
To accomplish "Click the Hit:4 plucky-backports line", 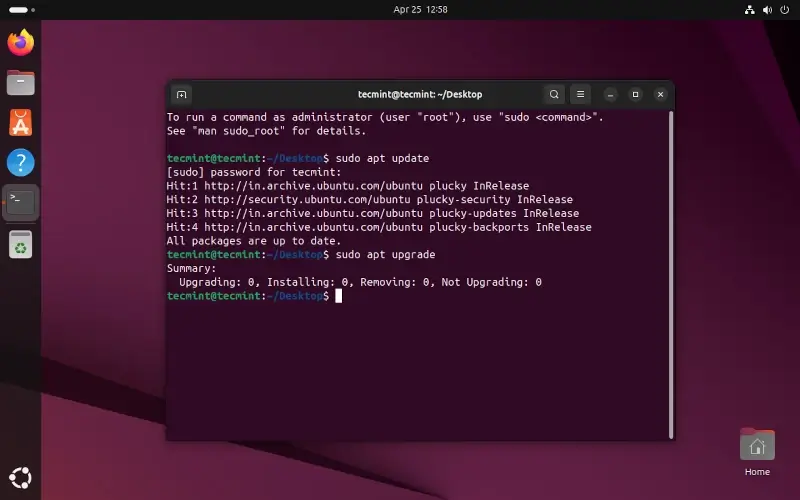I will tap(379, 227).
